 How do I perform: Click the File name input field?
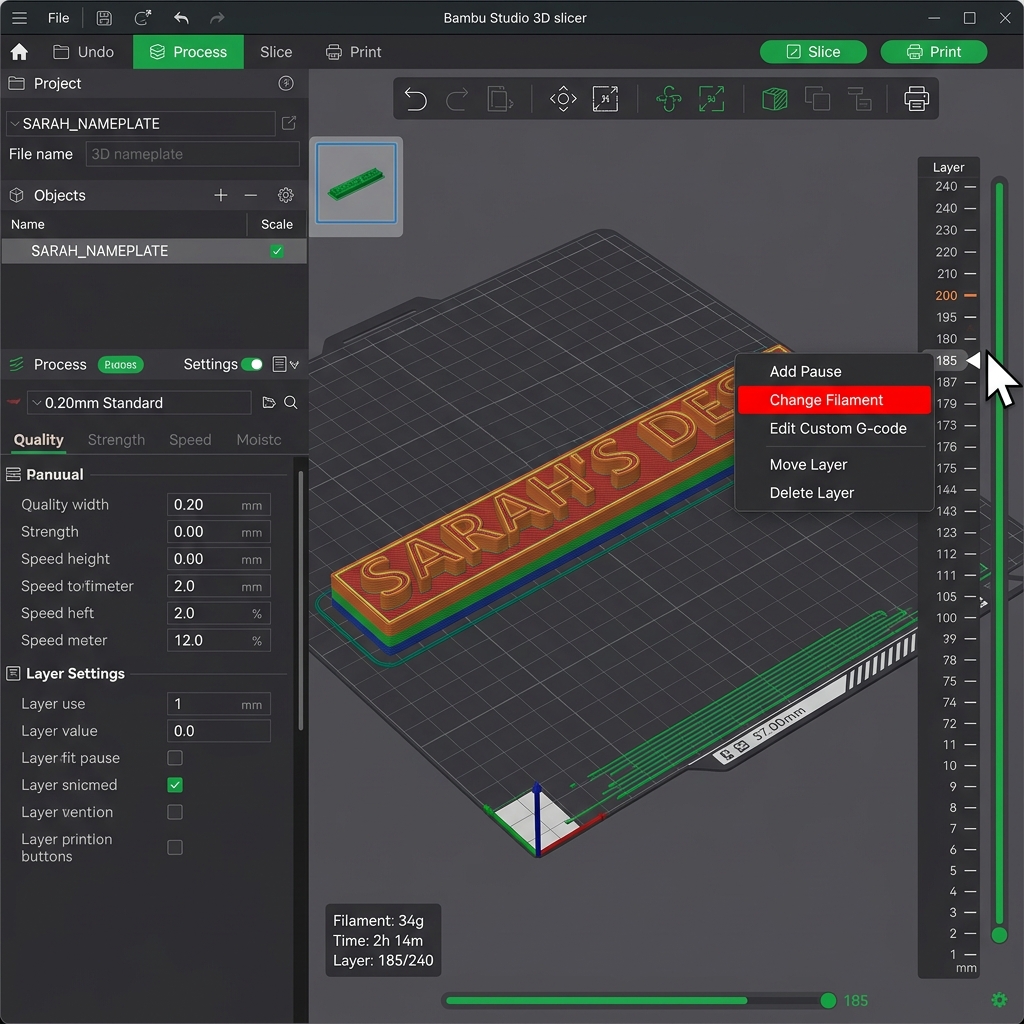click(x=192, y=154)
